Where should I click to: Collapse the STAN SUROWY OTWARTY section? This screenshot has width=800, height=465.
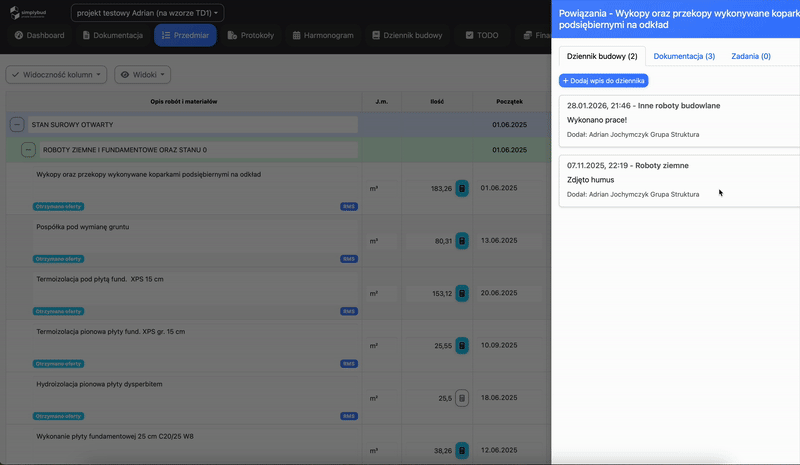pos(17,125)
